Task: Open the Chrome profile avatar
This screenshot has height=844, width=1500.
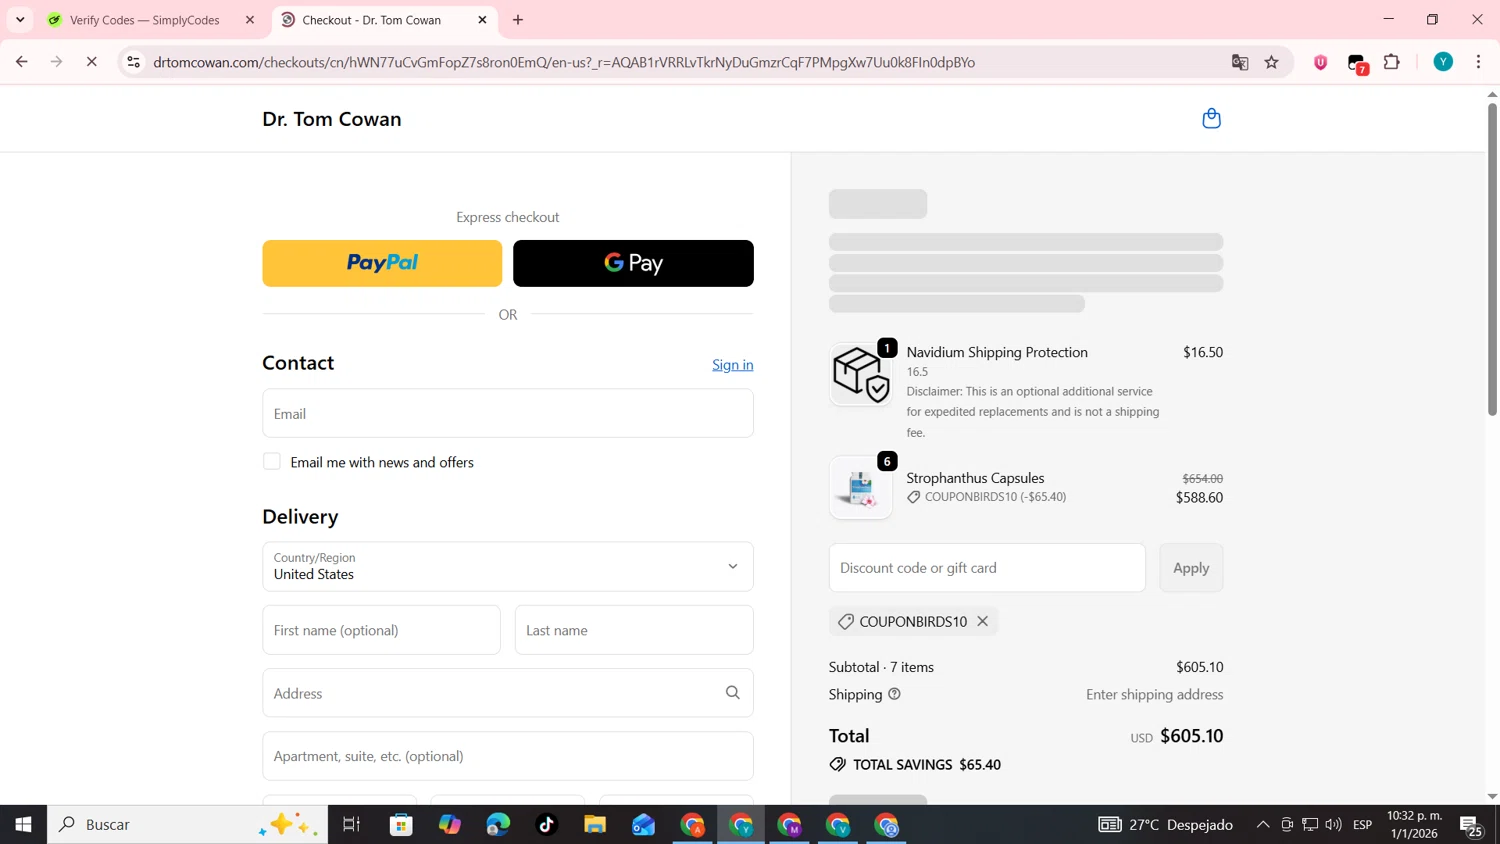Action: [1443, 62]
